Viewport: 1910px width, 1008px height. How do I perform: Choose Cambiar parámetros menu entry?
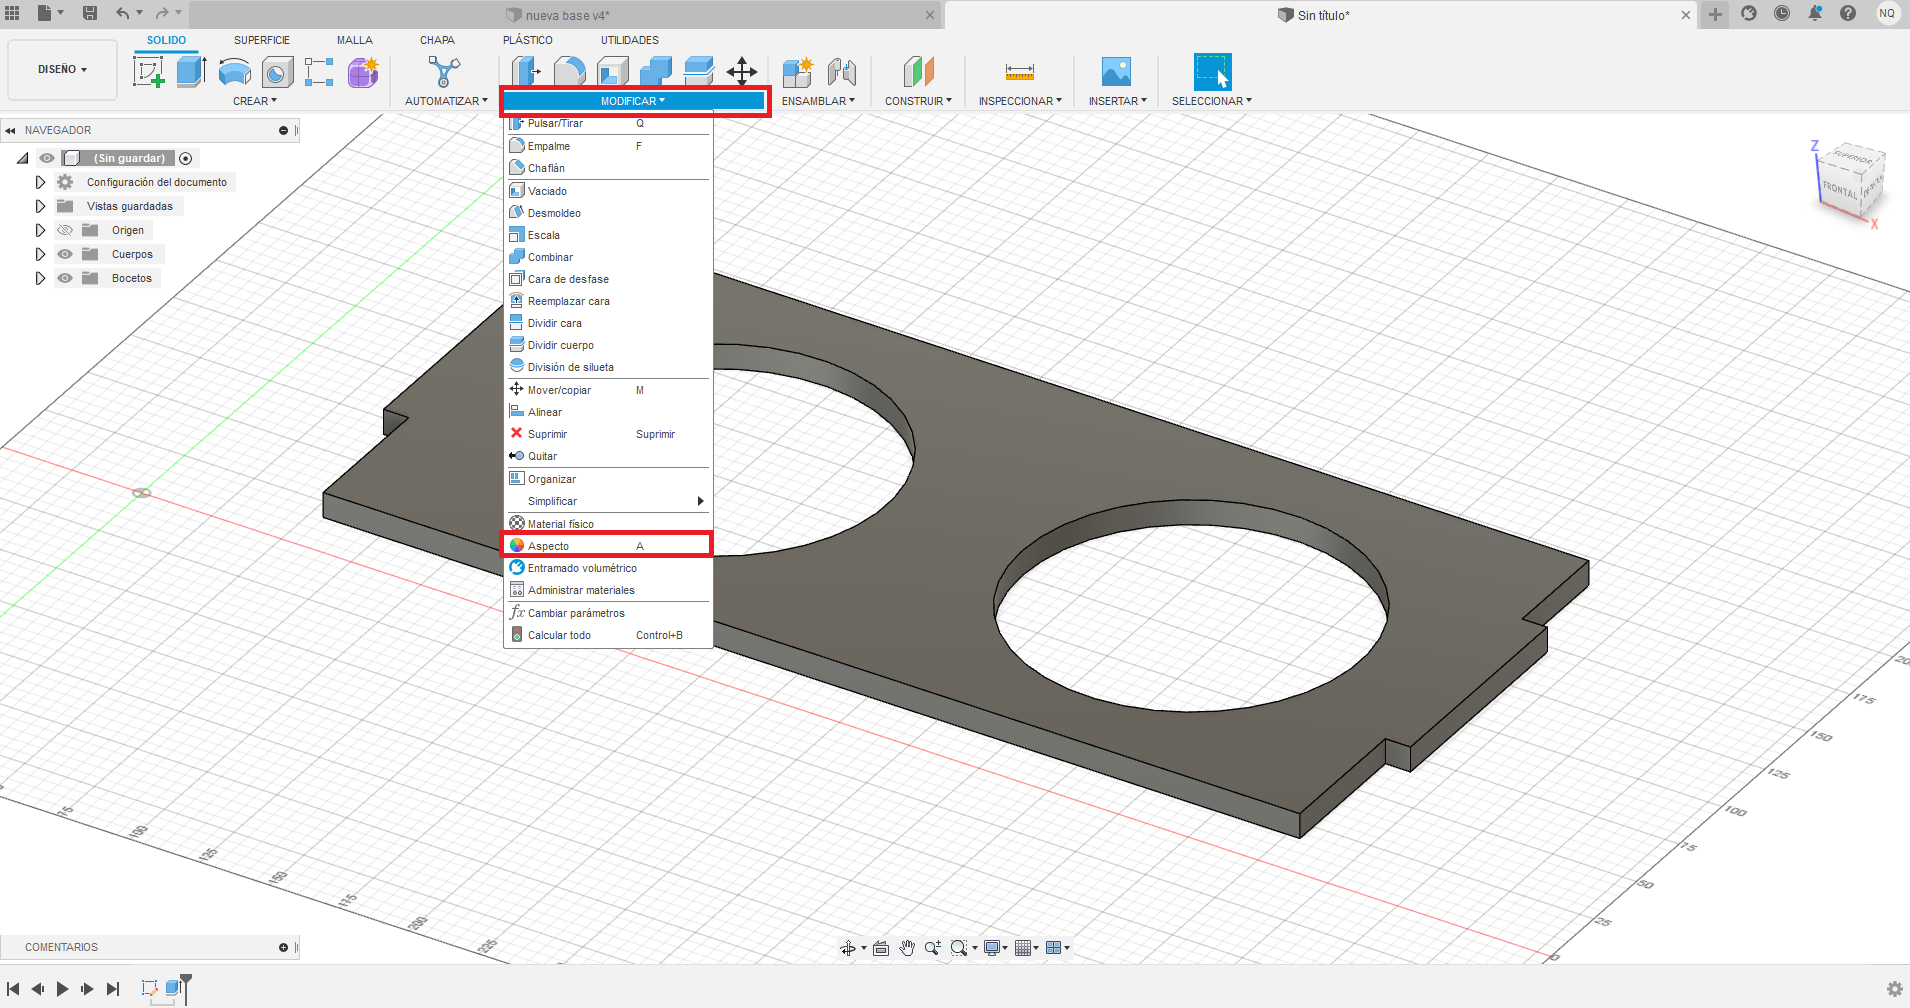point(608,613)
